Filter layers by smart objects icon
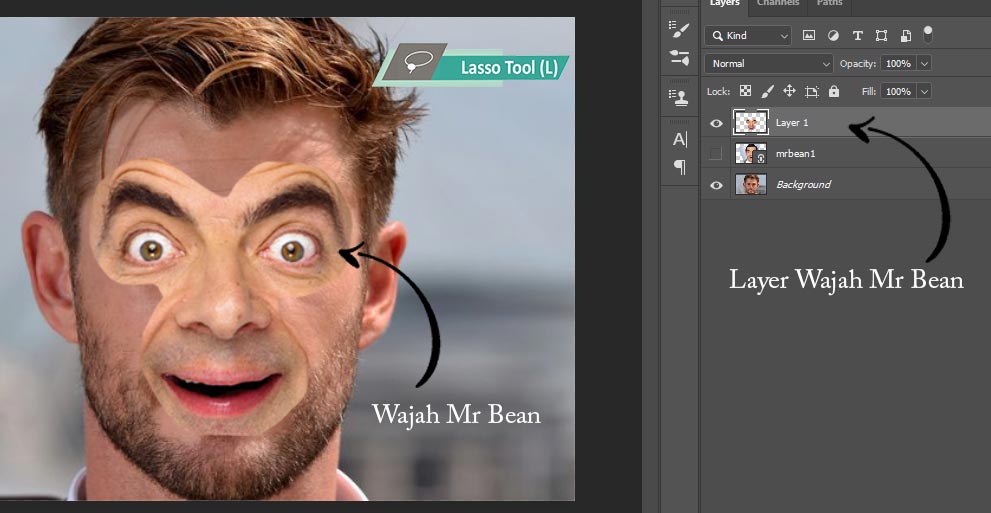991x513 pixels. click(906, 35)
